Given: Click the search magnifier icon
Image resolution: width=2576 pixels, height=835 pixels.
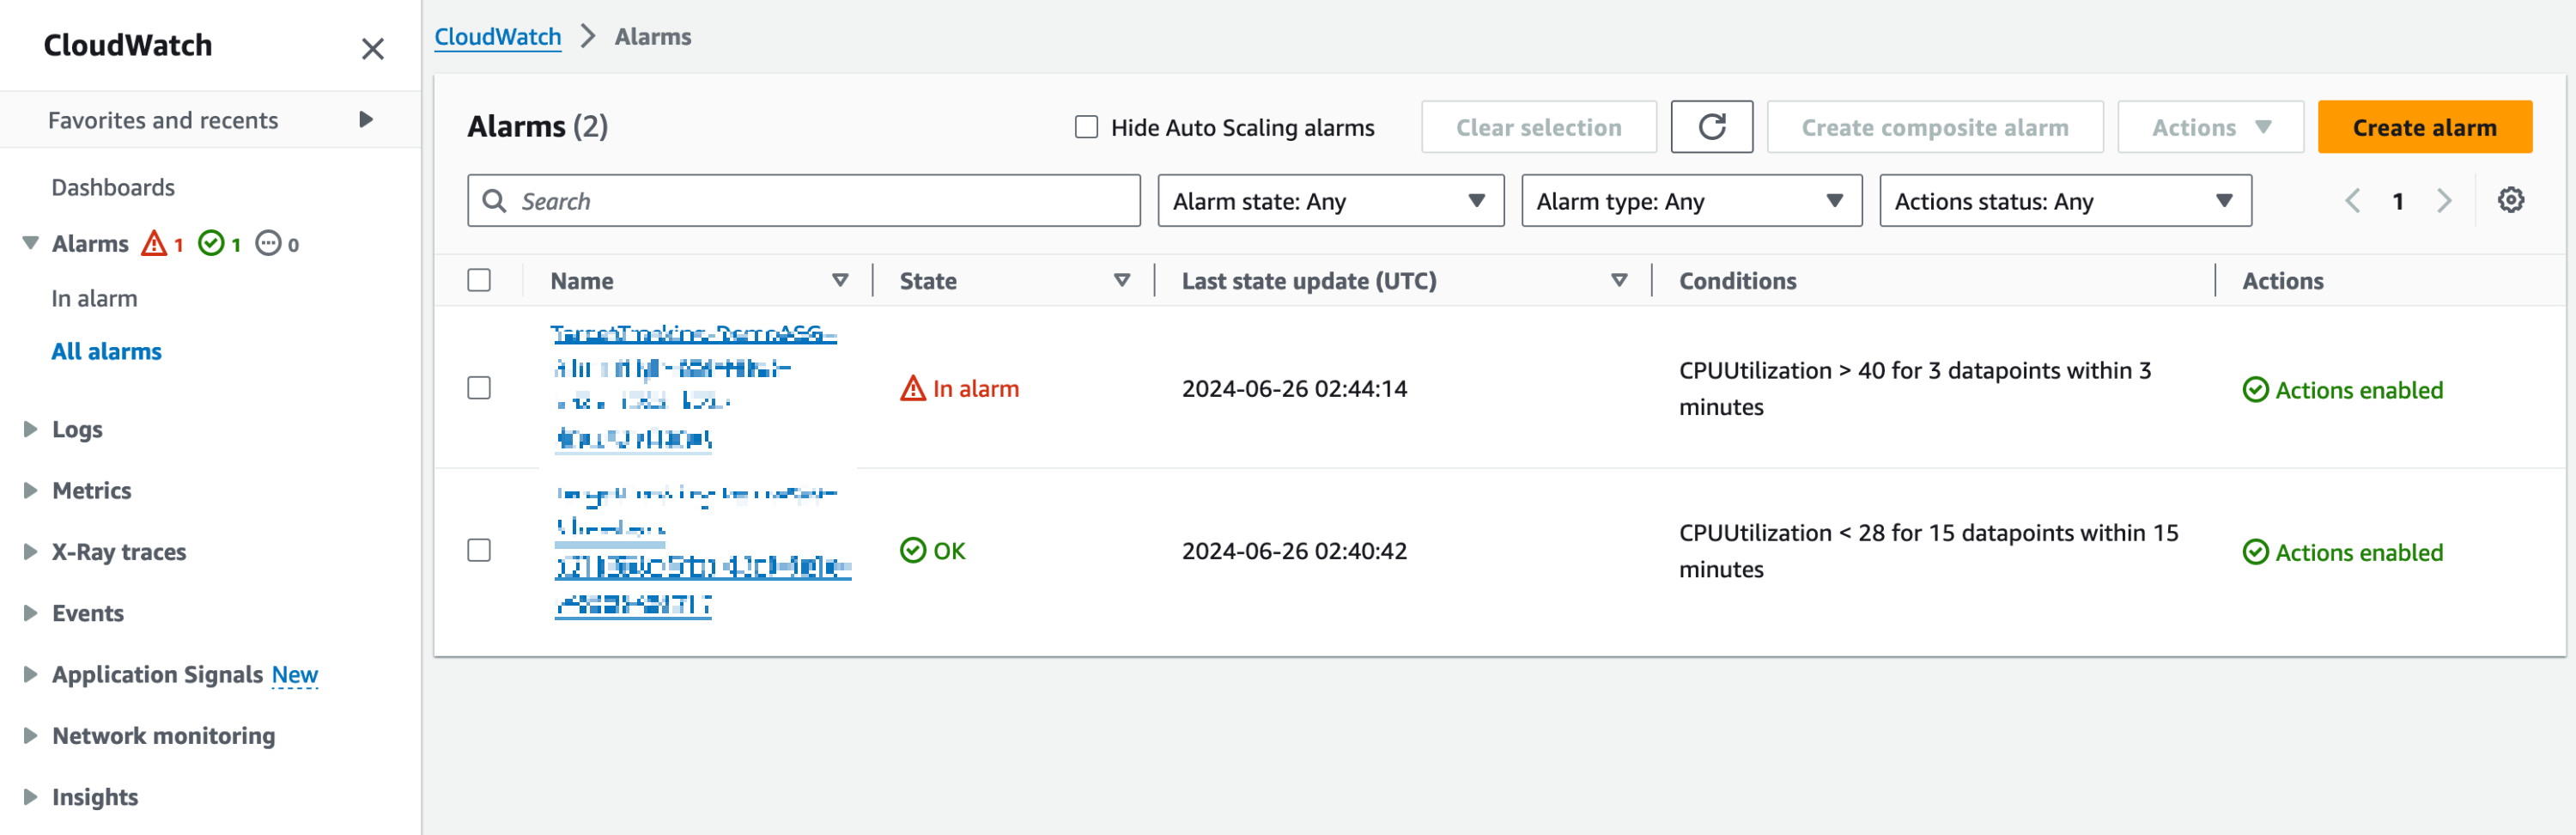Looking at the screenshot, I should pos(494,201).
